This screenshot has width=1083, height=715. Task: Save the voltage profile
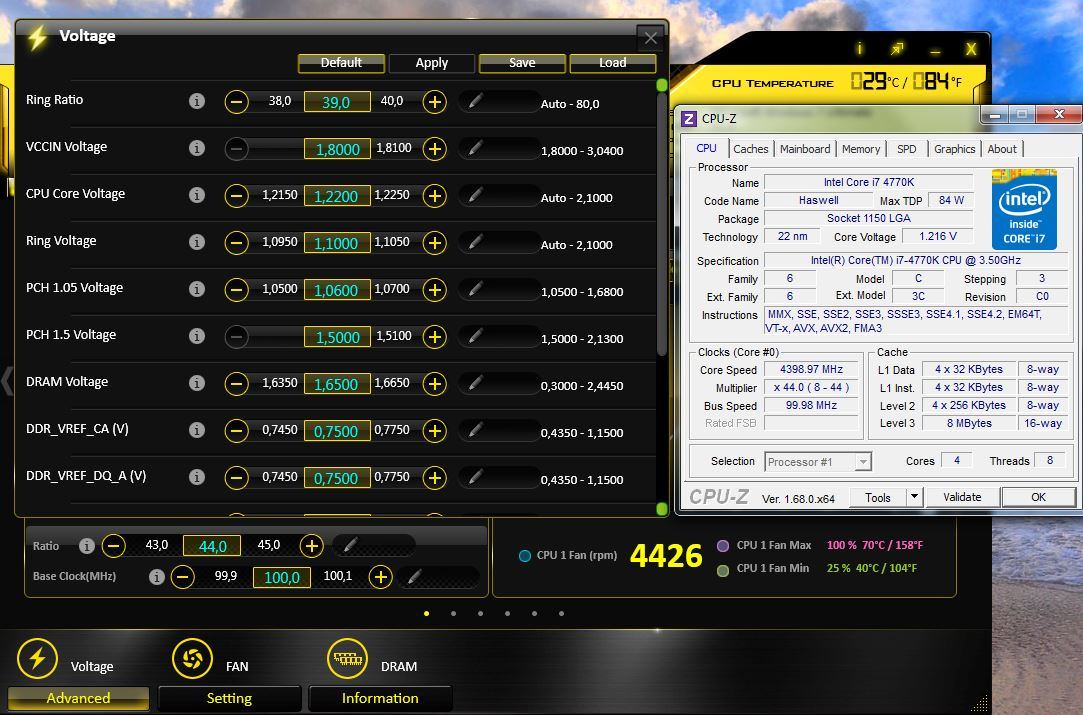point(522,63)
